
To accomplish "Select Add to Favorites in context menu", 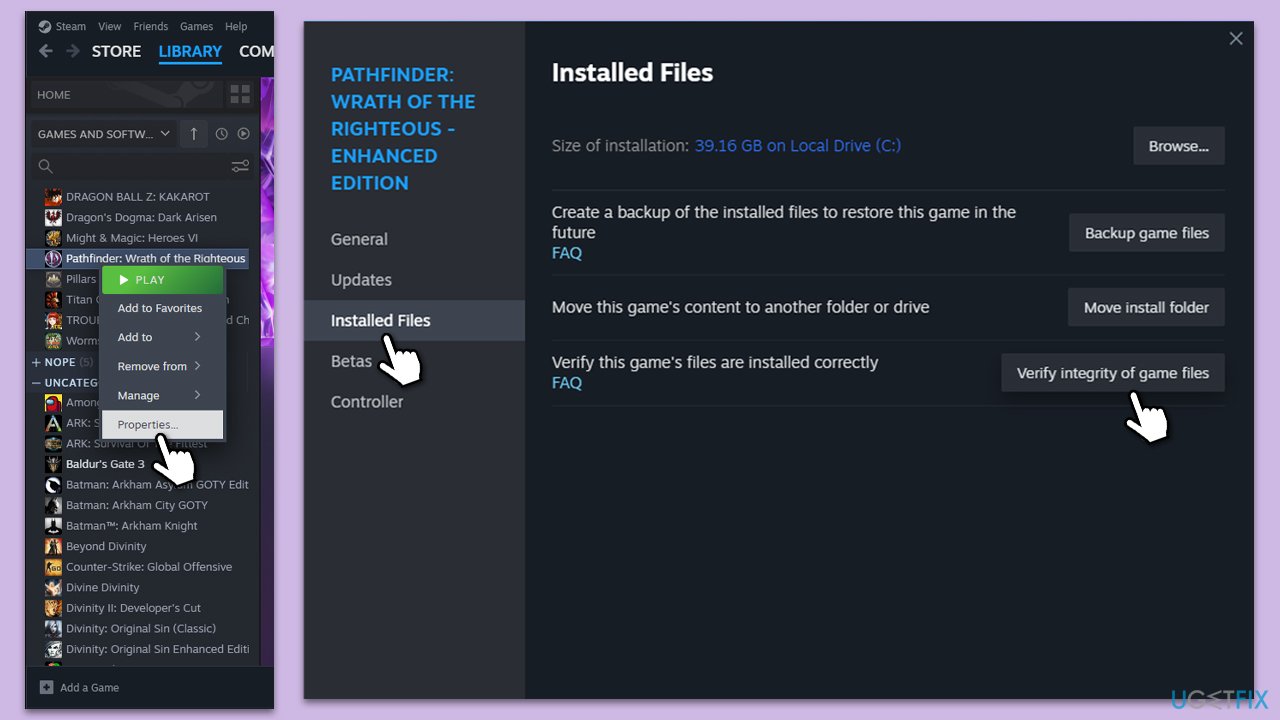I will tap(162, 308).
